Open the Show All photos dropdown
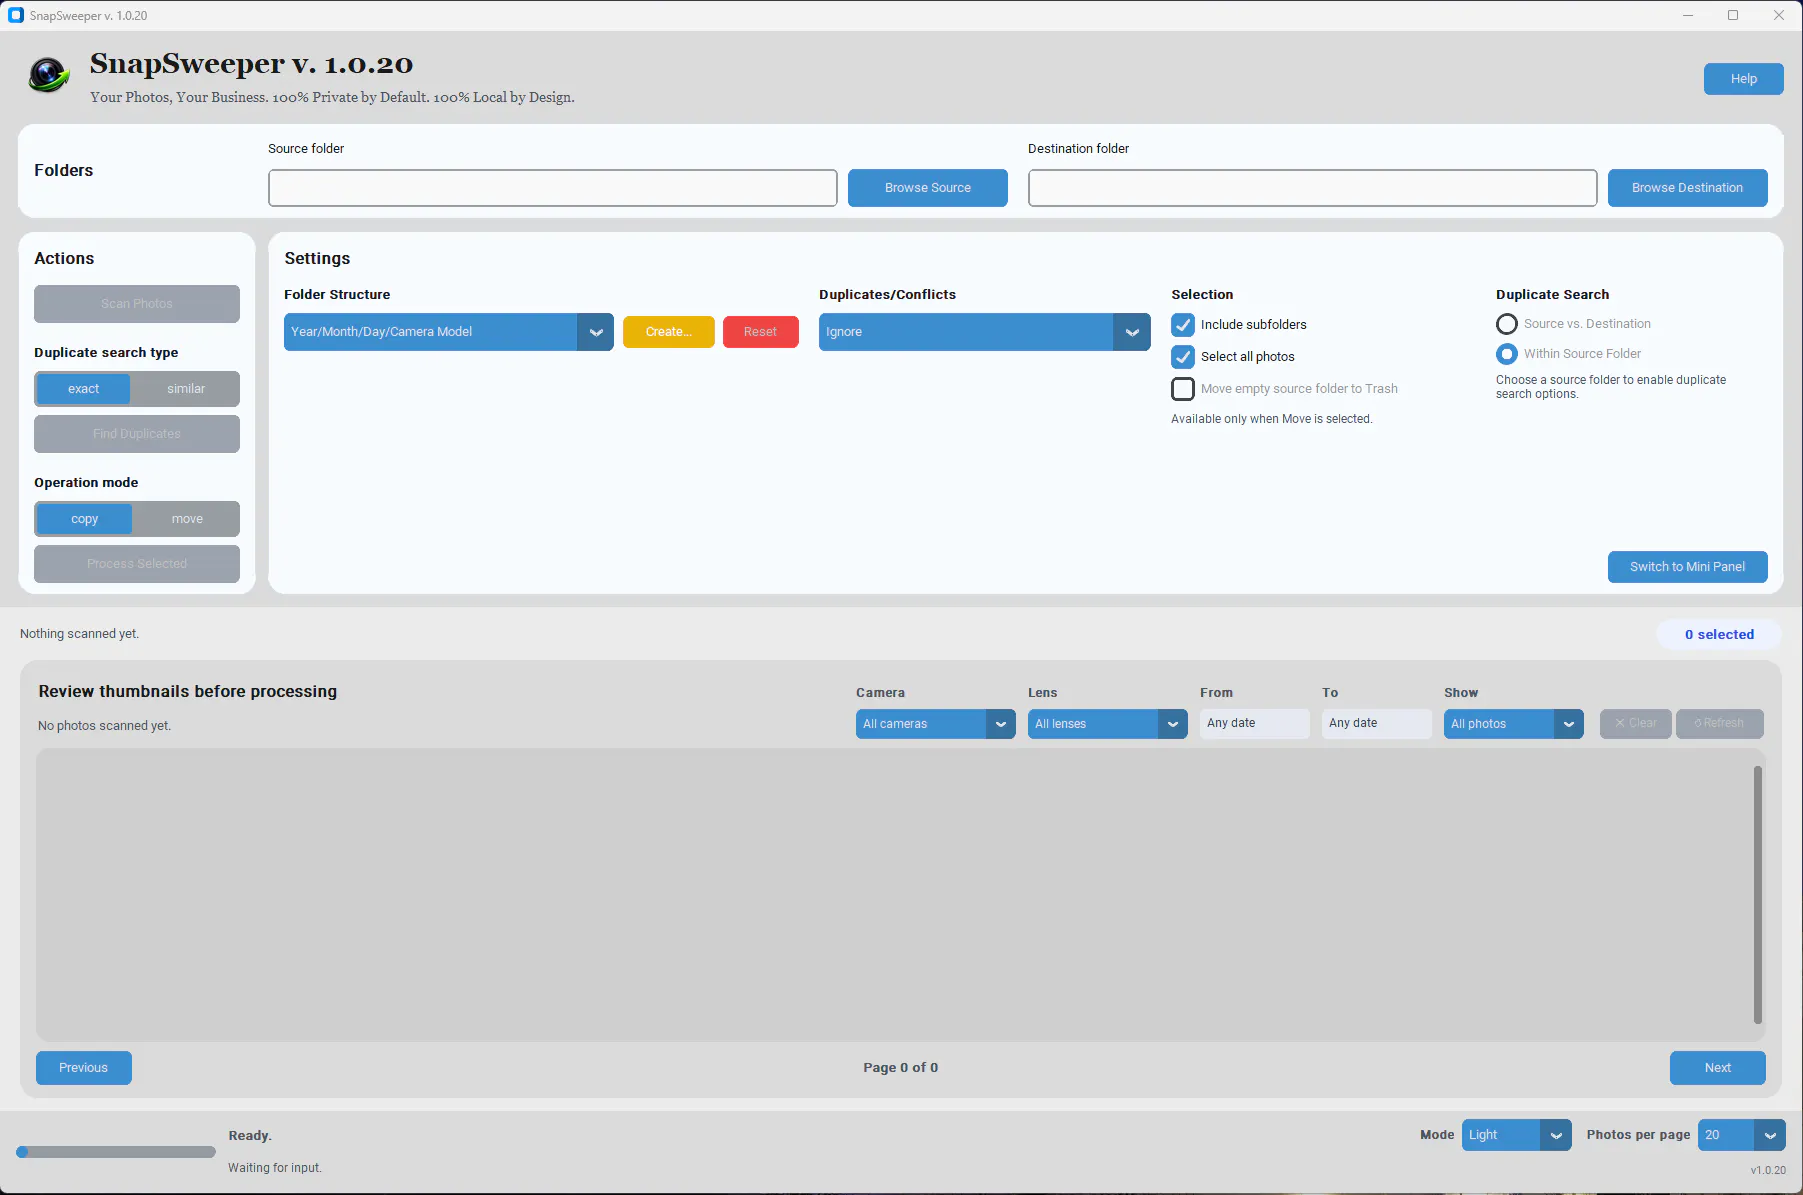 [x=1513, y=724]
